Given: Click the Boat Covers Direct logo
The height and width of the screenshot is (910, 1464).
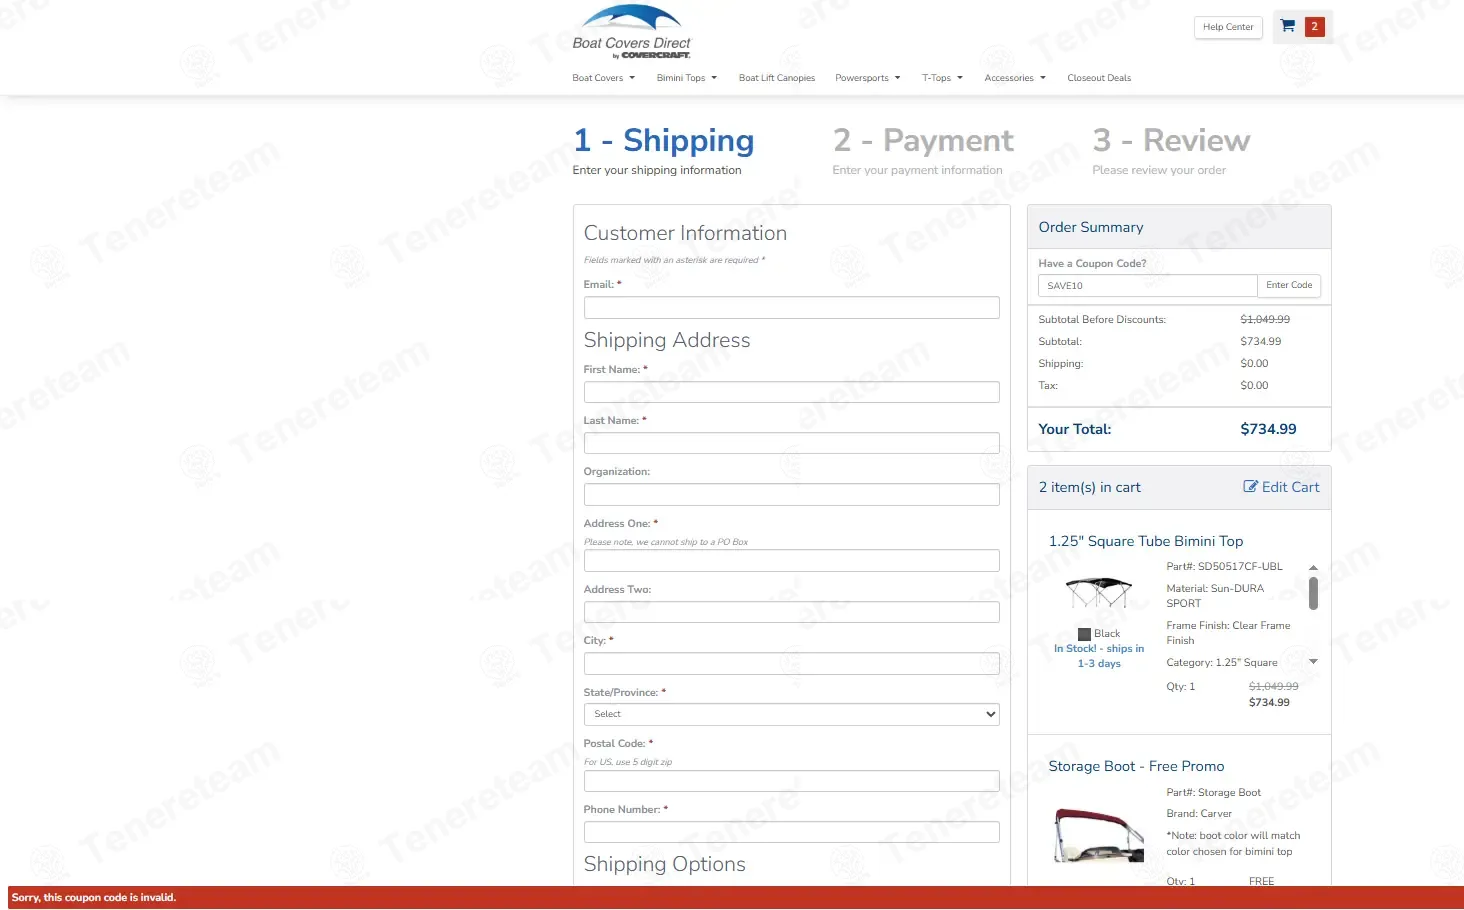Looking at the screenshot, I should (631, 32).
